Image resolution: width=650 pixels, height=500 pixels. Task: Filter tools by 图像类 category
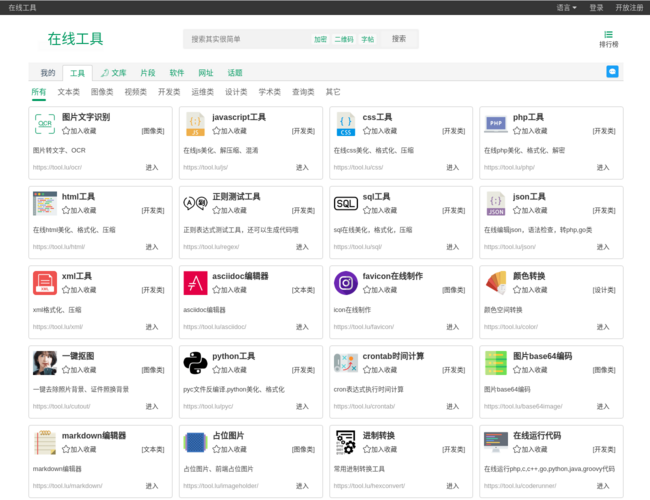tap(102, 92)
